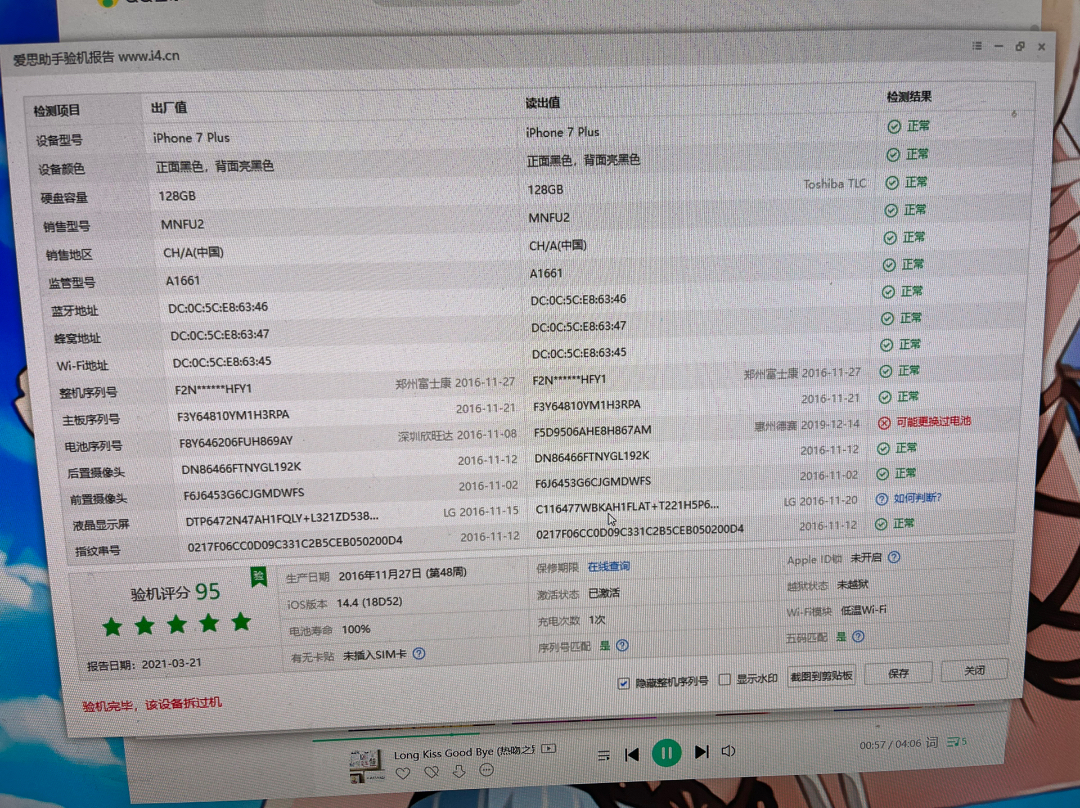Click the 检测项目 column header
Screen dimensions: 1080x808
tap(56, 110)
